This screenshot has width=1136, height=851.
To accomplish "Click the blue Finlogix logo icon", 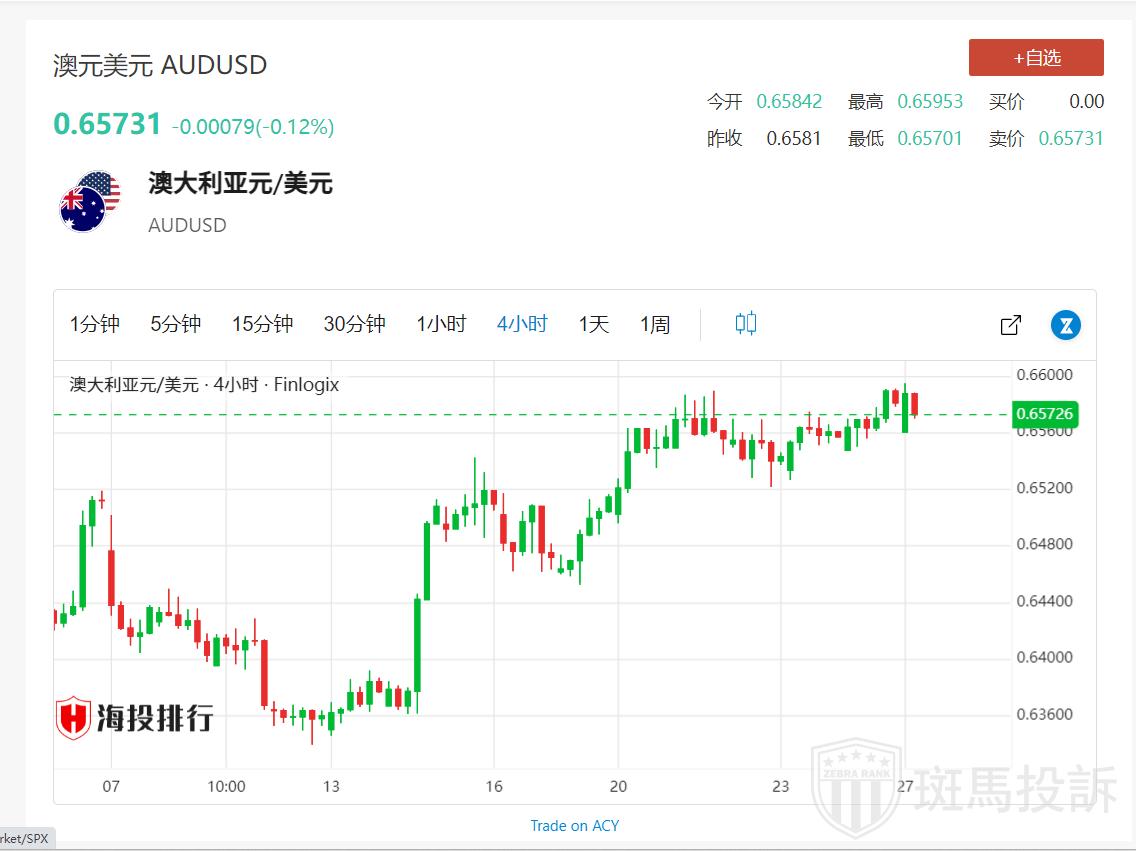I will 1066,325.
